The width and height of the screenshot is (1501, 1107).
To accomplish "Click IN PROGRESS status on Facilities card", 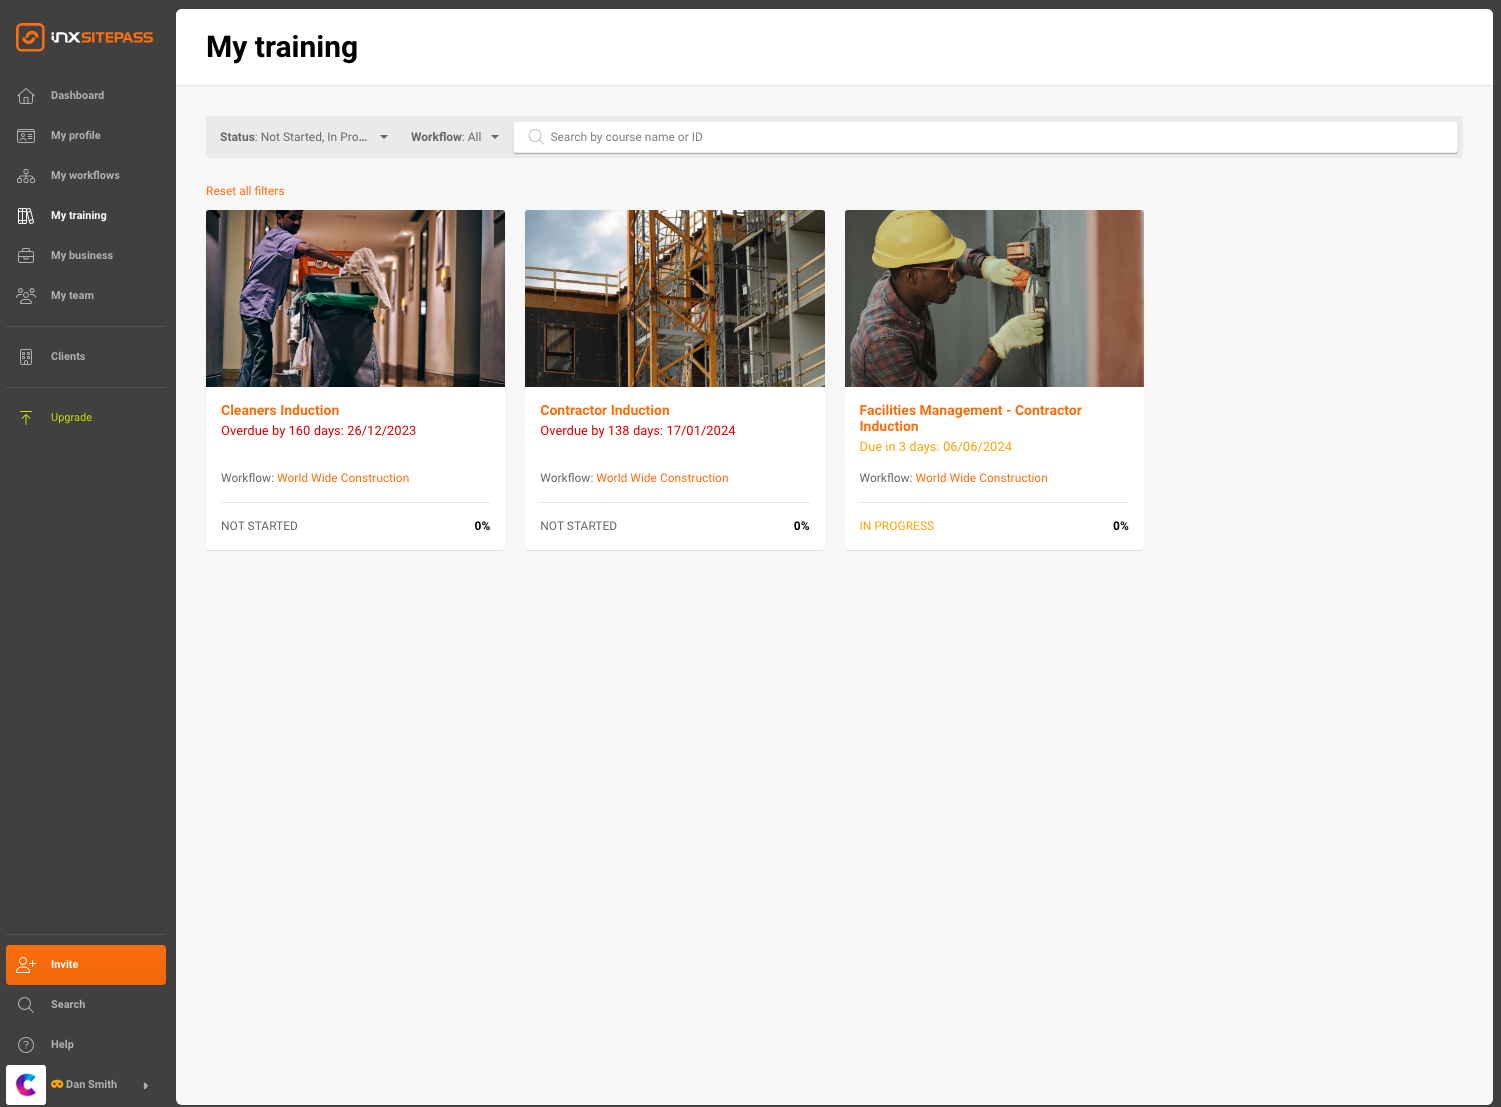I will pyautogui.click(x=897, y=527).
